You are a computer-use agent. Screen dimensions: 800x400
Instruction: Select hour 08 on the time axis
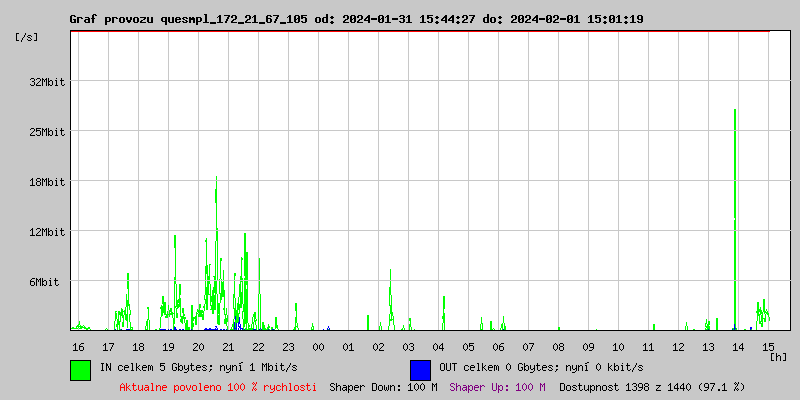click(558, 347)
